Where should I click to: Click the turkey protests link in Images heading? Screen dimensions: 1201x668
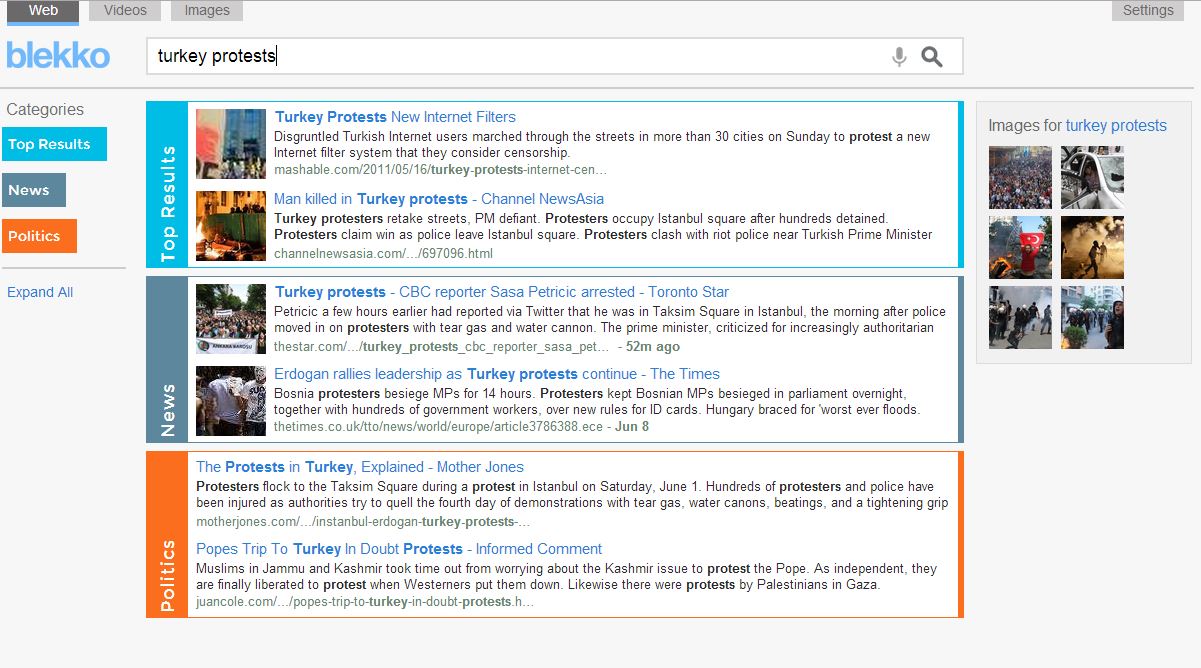1116,126
